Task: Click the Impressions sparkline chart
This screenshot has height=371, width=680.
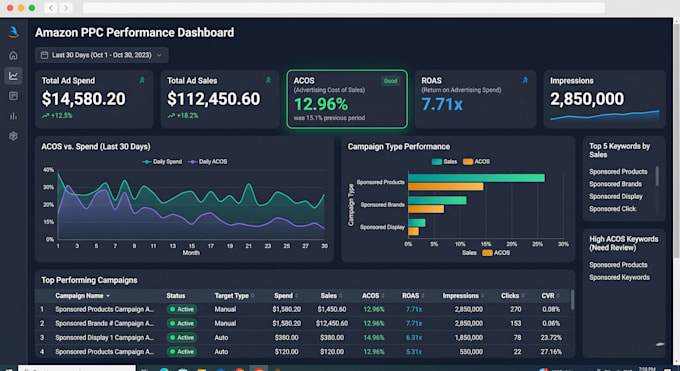Action: [x=605, y=115]
